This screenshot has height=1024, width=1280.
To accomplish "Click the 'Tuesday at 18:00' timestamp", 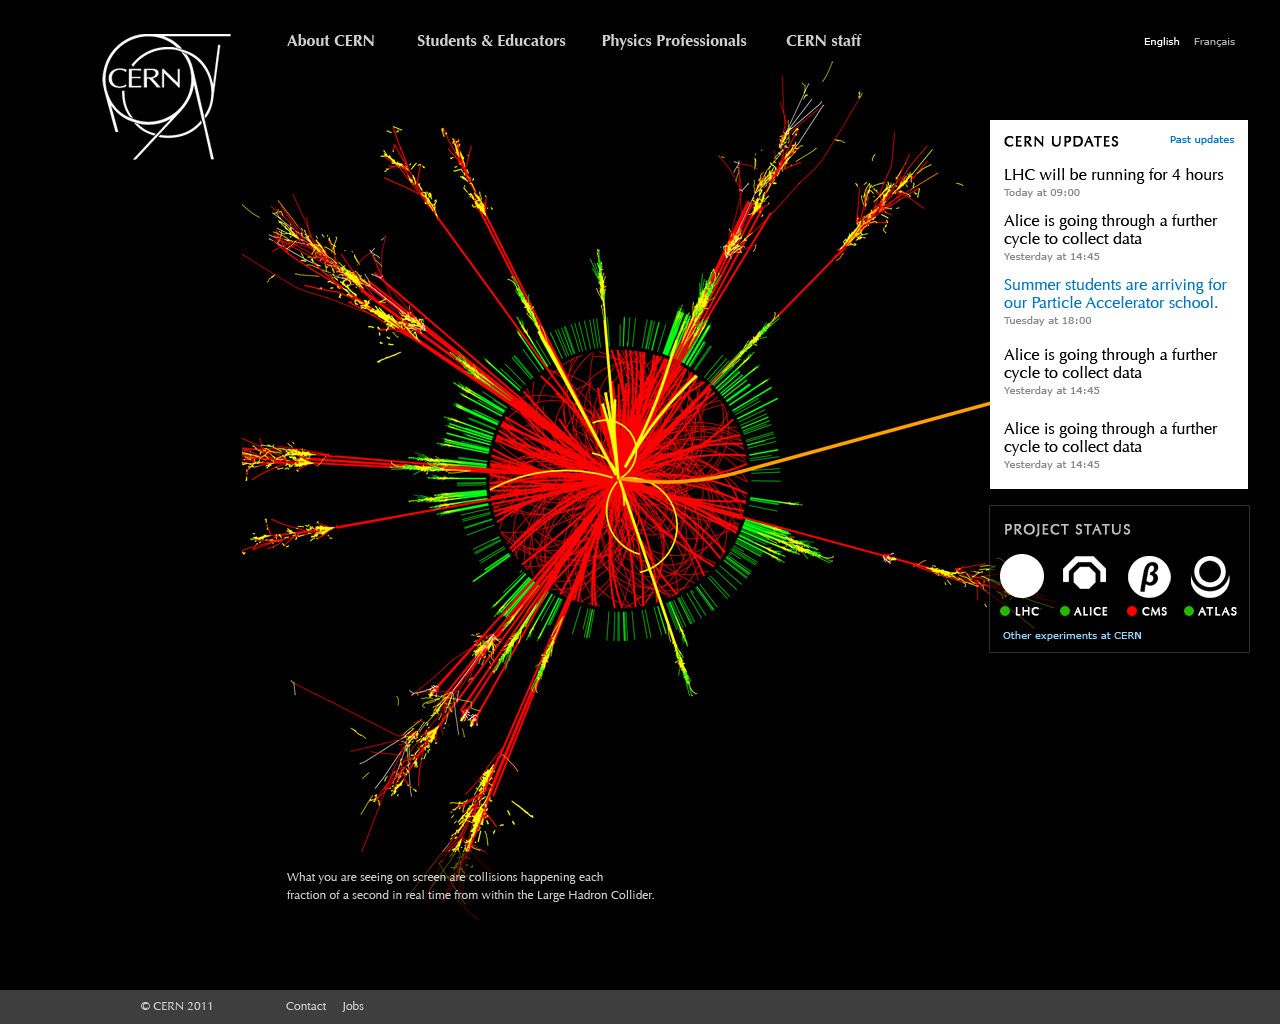I will pos(1048,321).
